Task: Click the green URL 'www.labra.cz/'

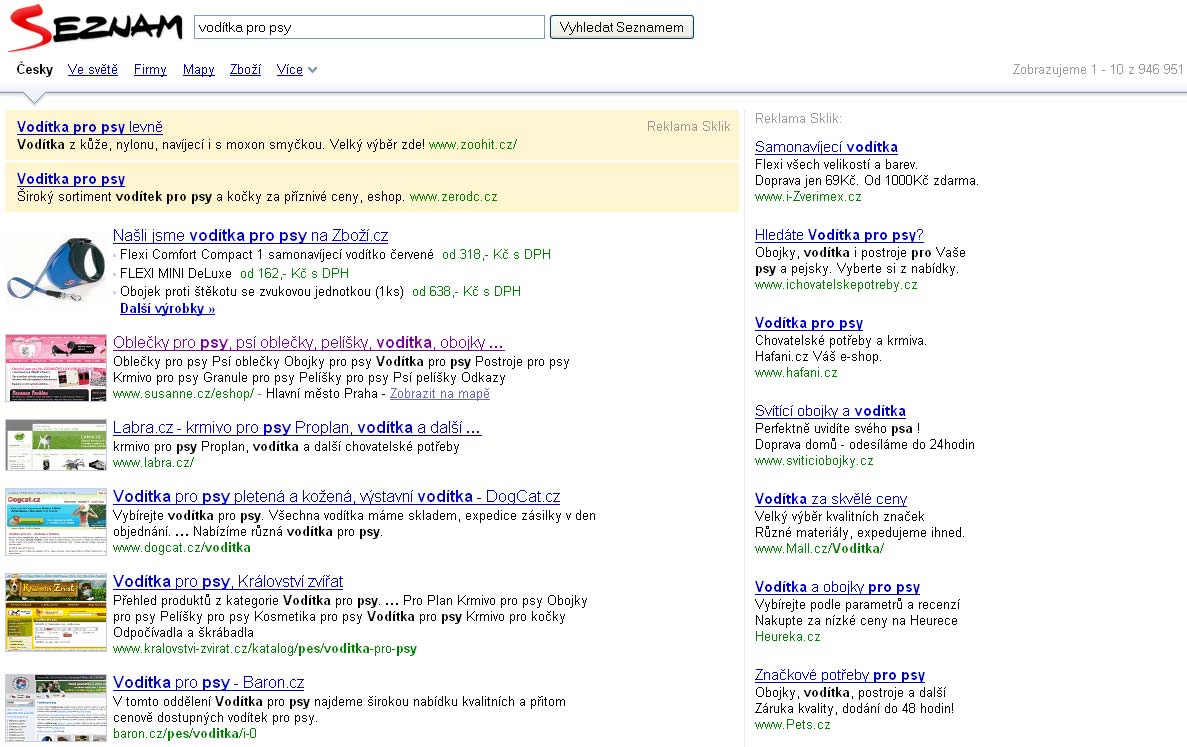Action: (153, 462)
